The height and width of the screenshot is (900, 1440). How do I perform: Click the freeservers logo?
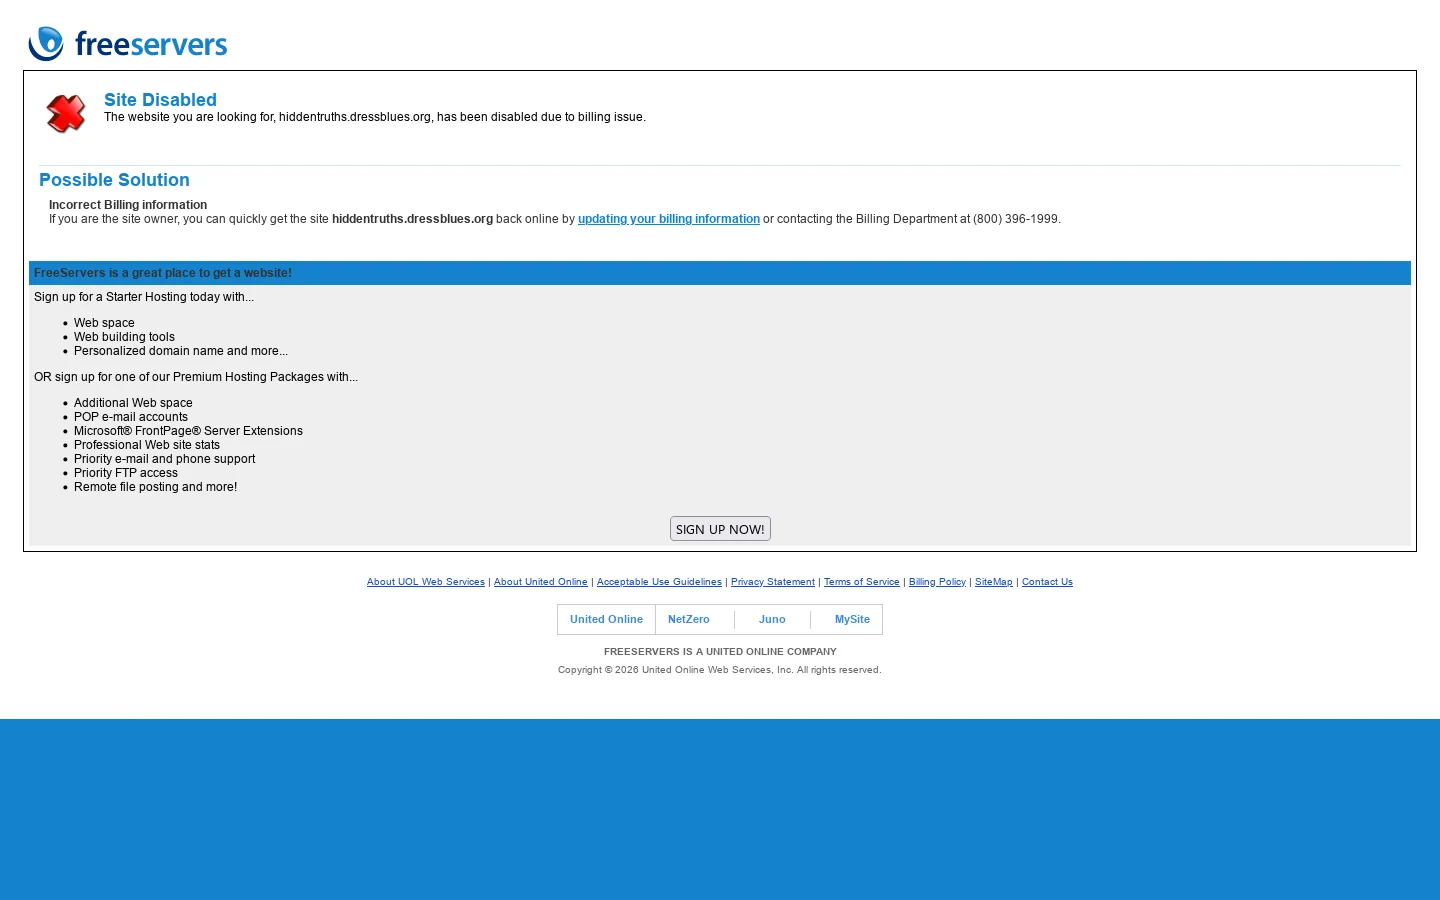click(x=128, y=44)
